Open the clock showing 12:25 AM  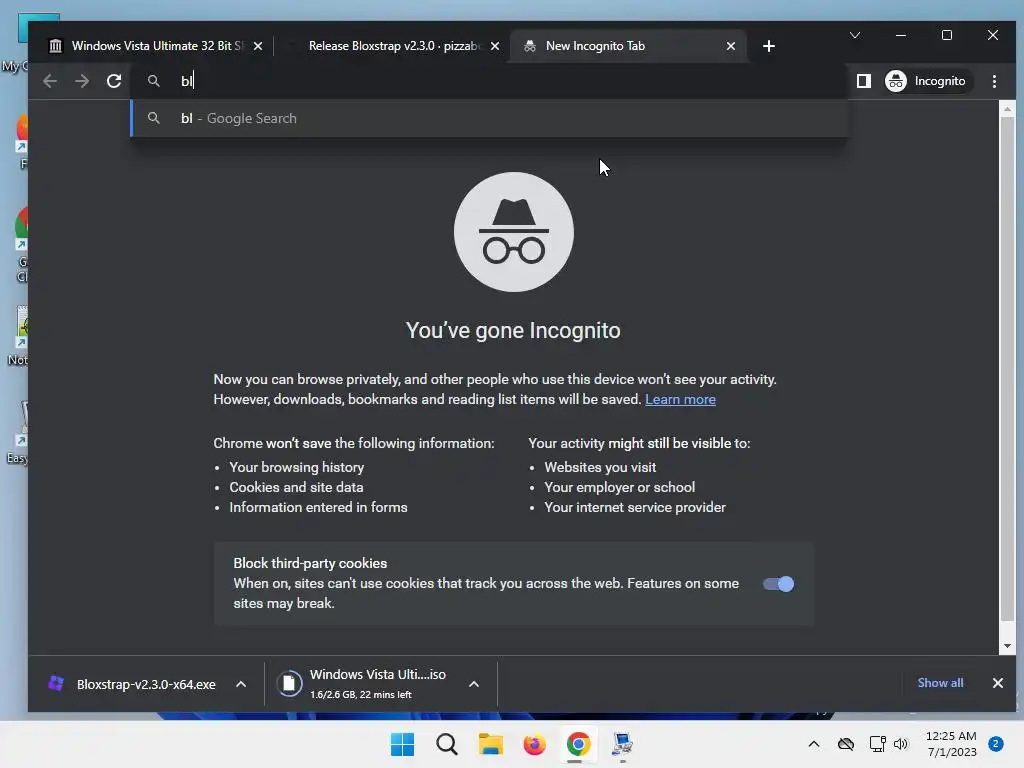click(x=951, y=744)
